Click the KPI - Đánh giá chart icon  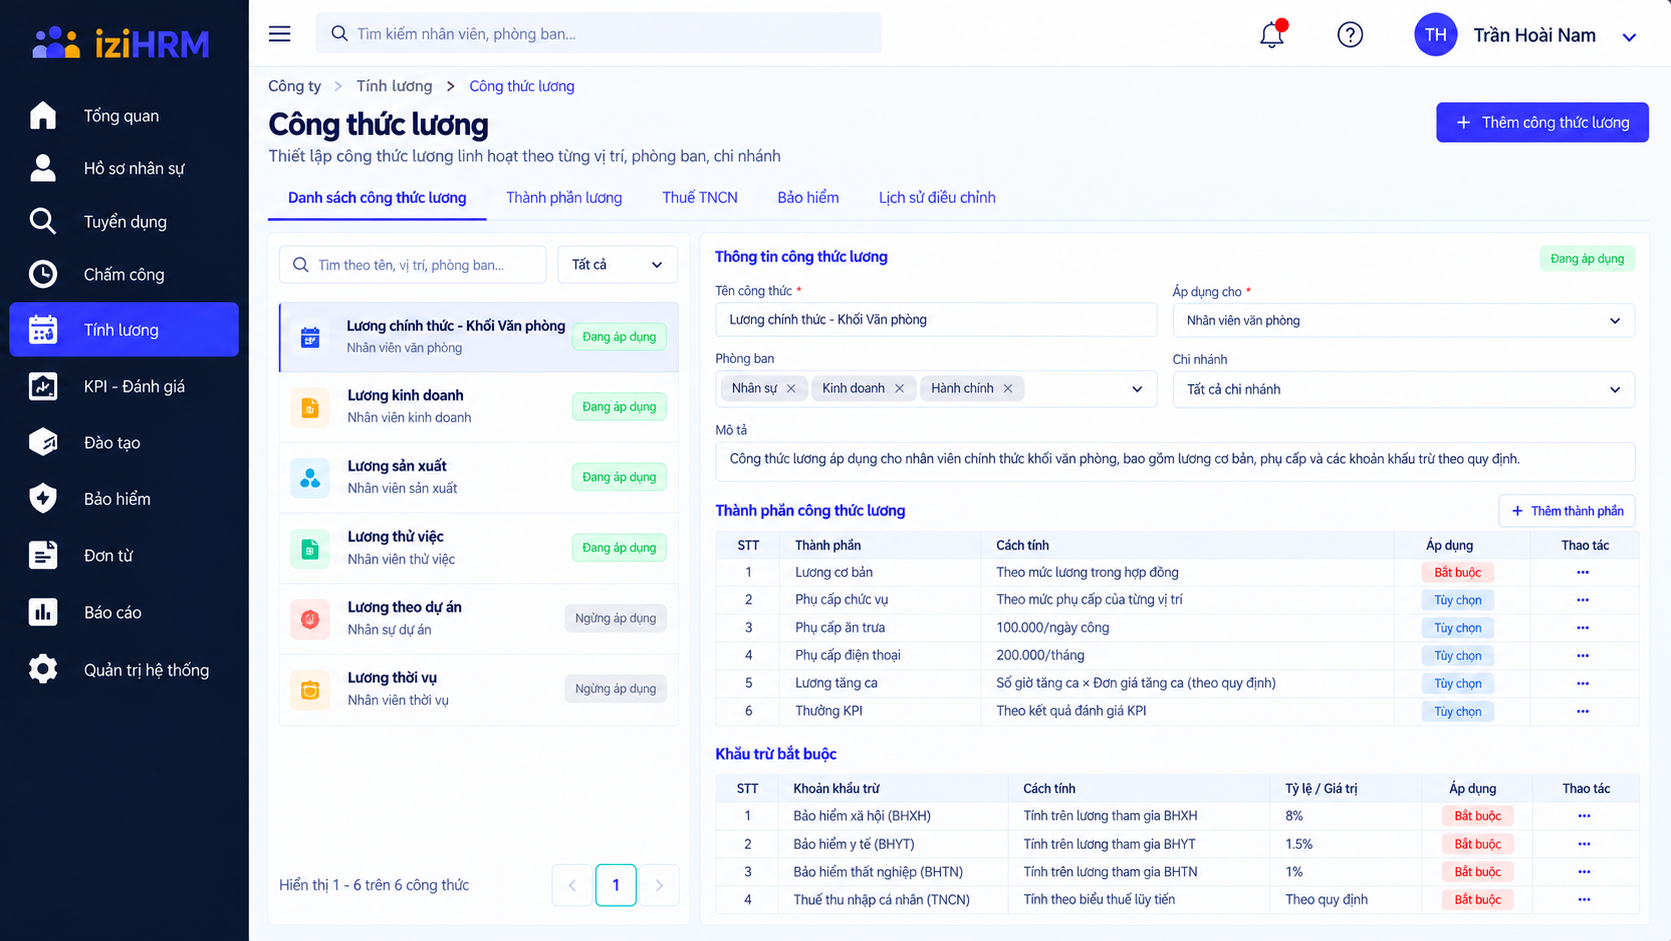pyautogui.click(x=43, y=386)
